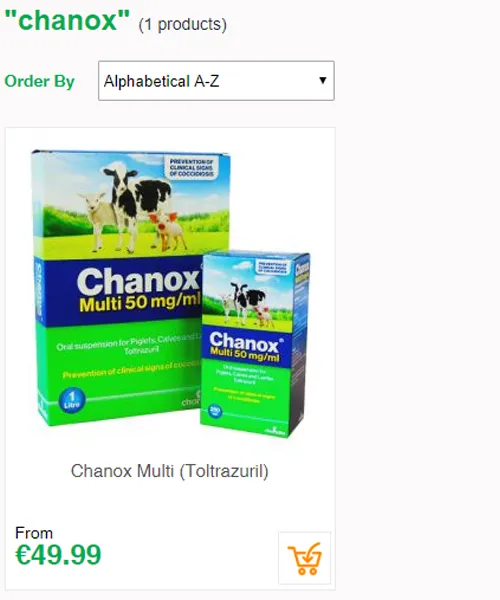The width and height of the screenshot is (500, 600).
Task: Click the piglet picture on the large box
Action: tap(168, 231)
